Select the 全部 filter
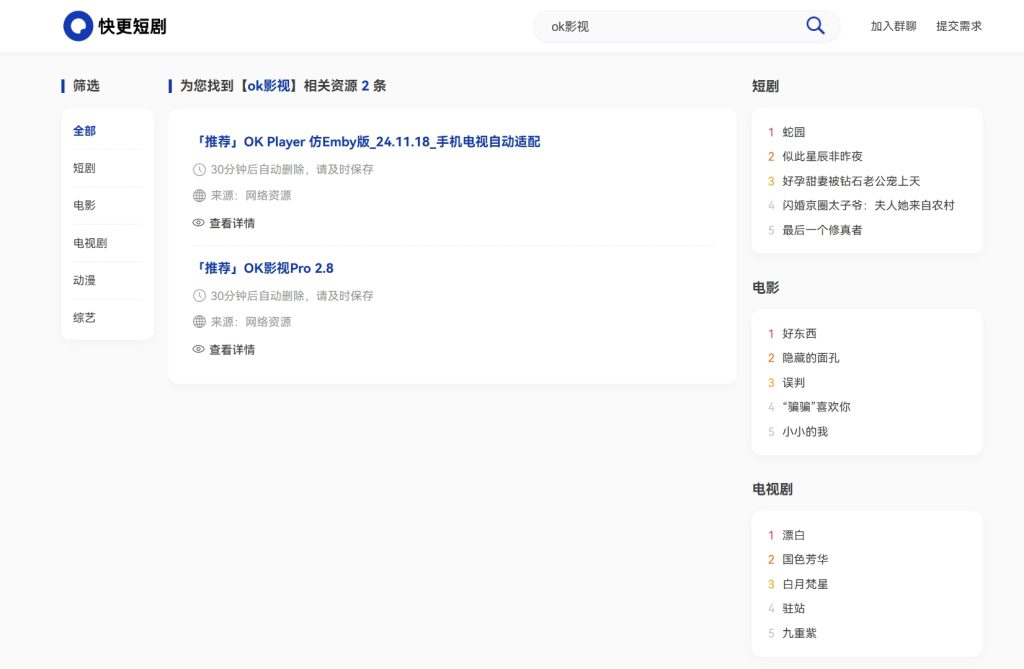Viewport: 1024px width, 669px height. [x=85, y=131]
